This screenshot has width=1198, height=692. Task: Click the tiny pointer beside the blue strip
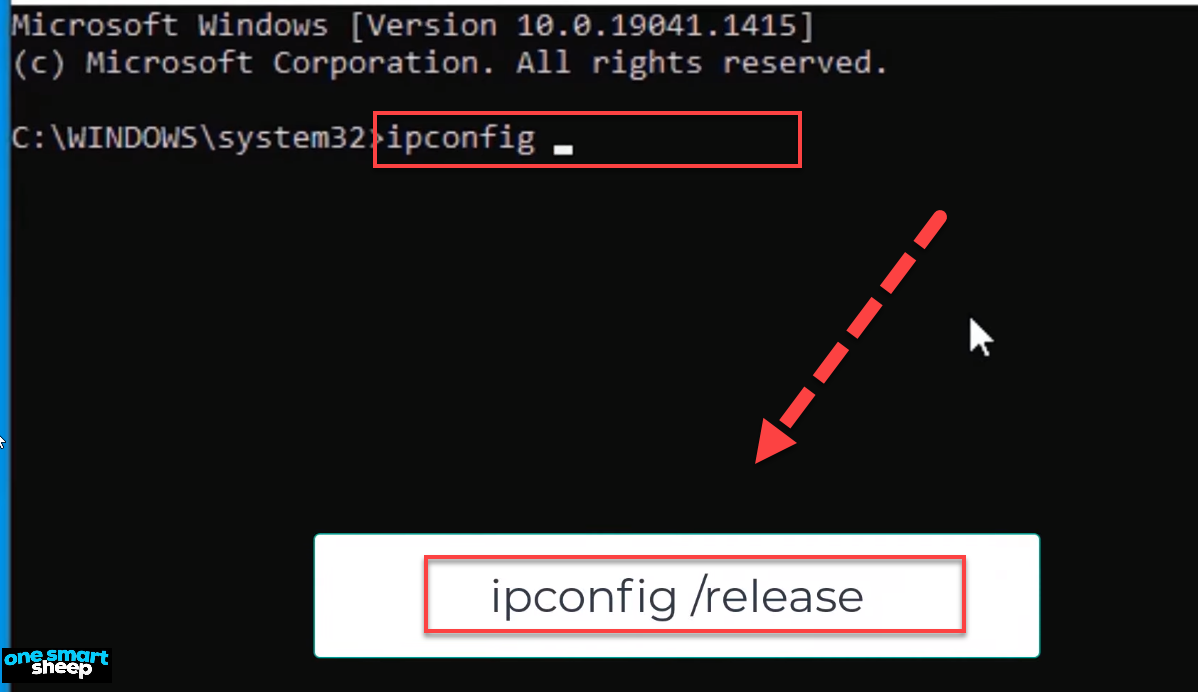coord(2,441)
